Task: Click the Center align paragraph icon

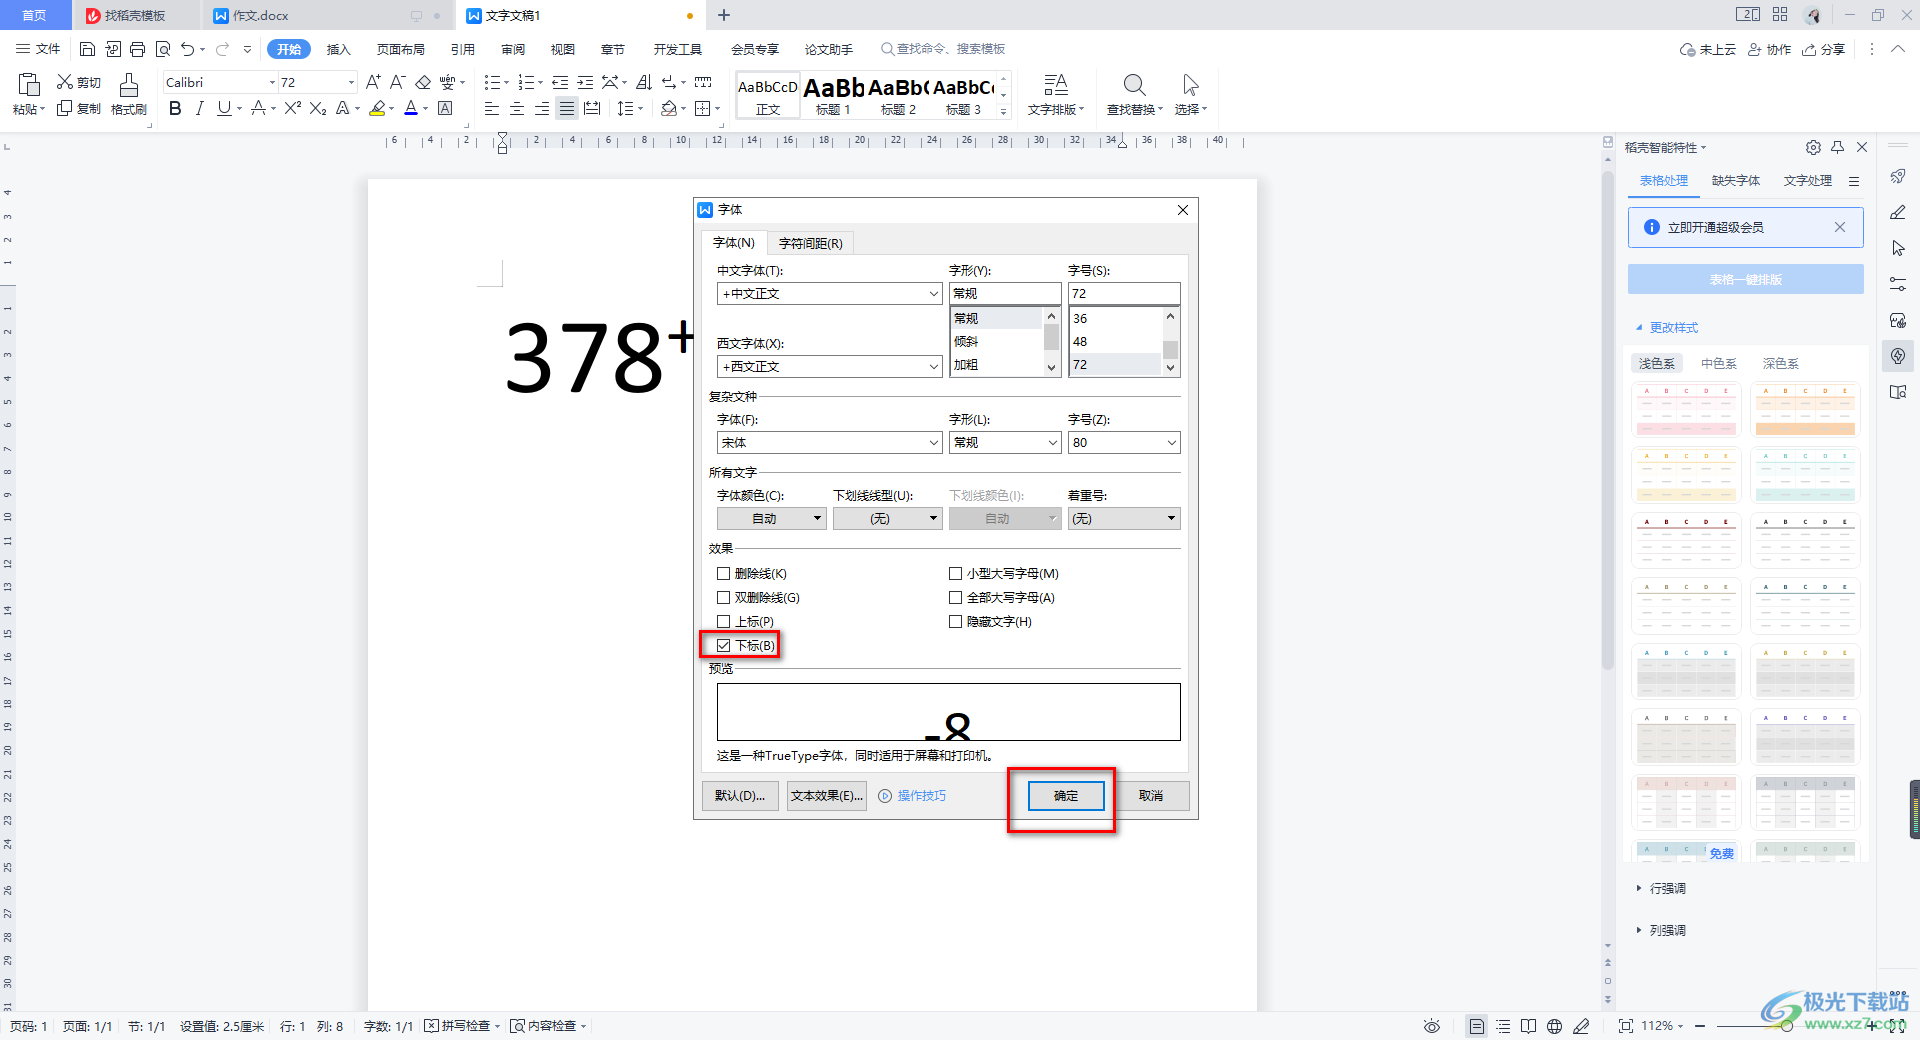Action: pyautogui.click(x=517, y=108)
